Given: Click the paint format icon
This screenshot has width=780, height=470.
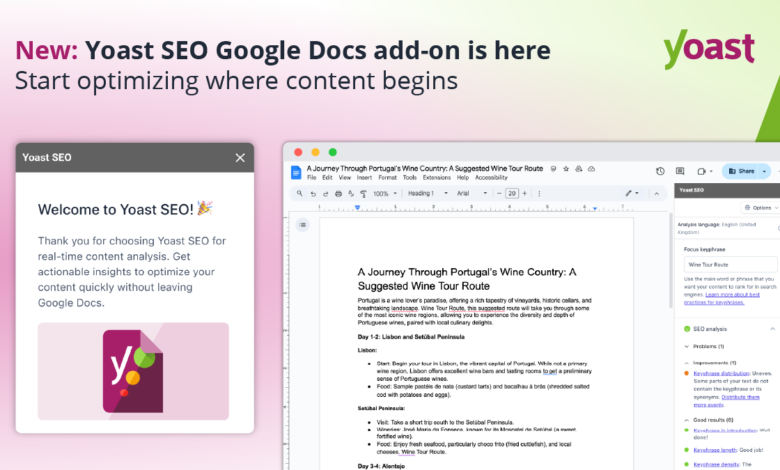Looking at the screenshot, I should pyautogui.click(x=363, y=193).
